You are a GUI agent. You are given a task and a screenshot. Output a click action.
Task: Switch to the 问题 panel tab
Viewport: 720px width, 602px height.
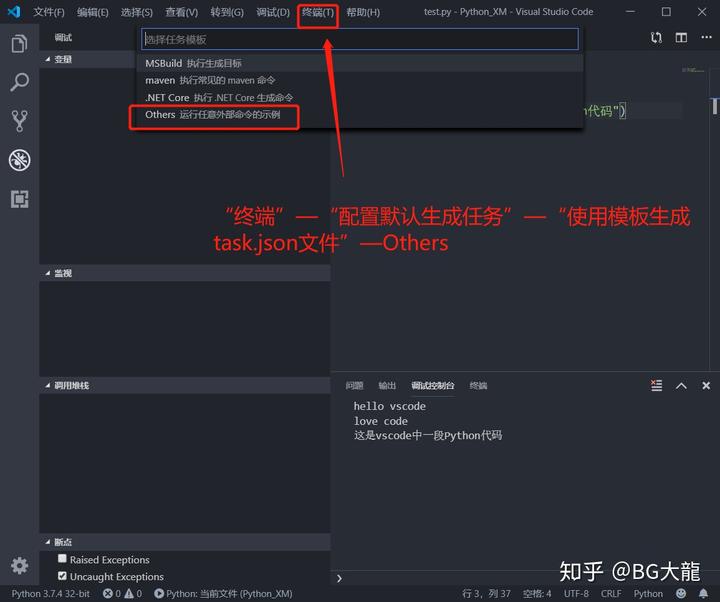point(354,386)
